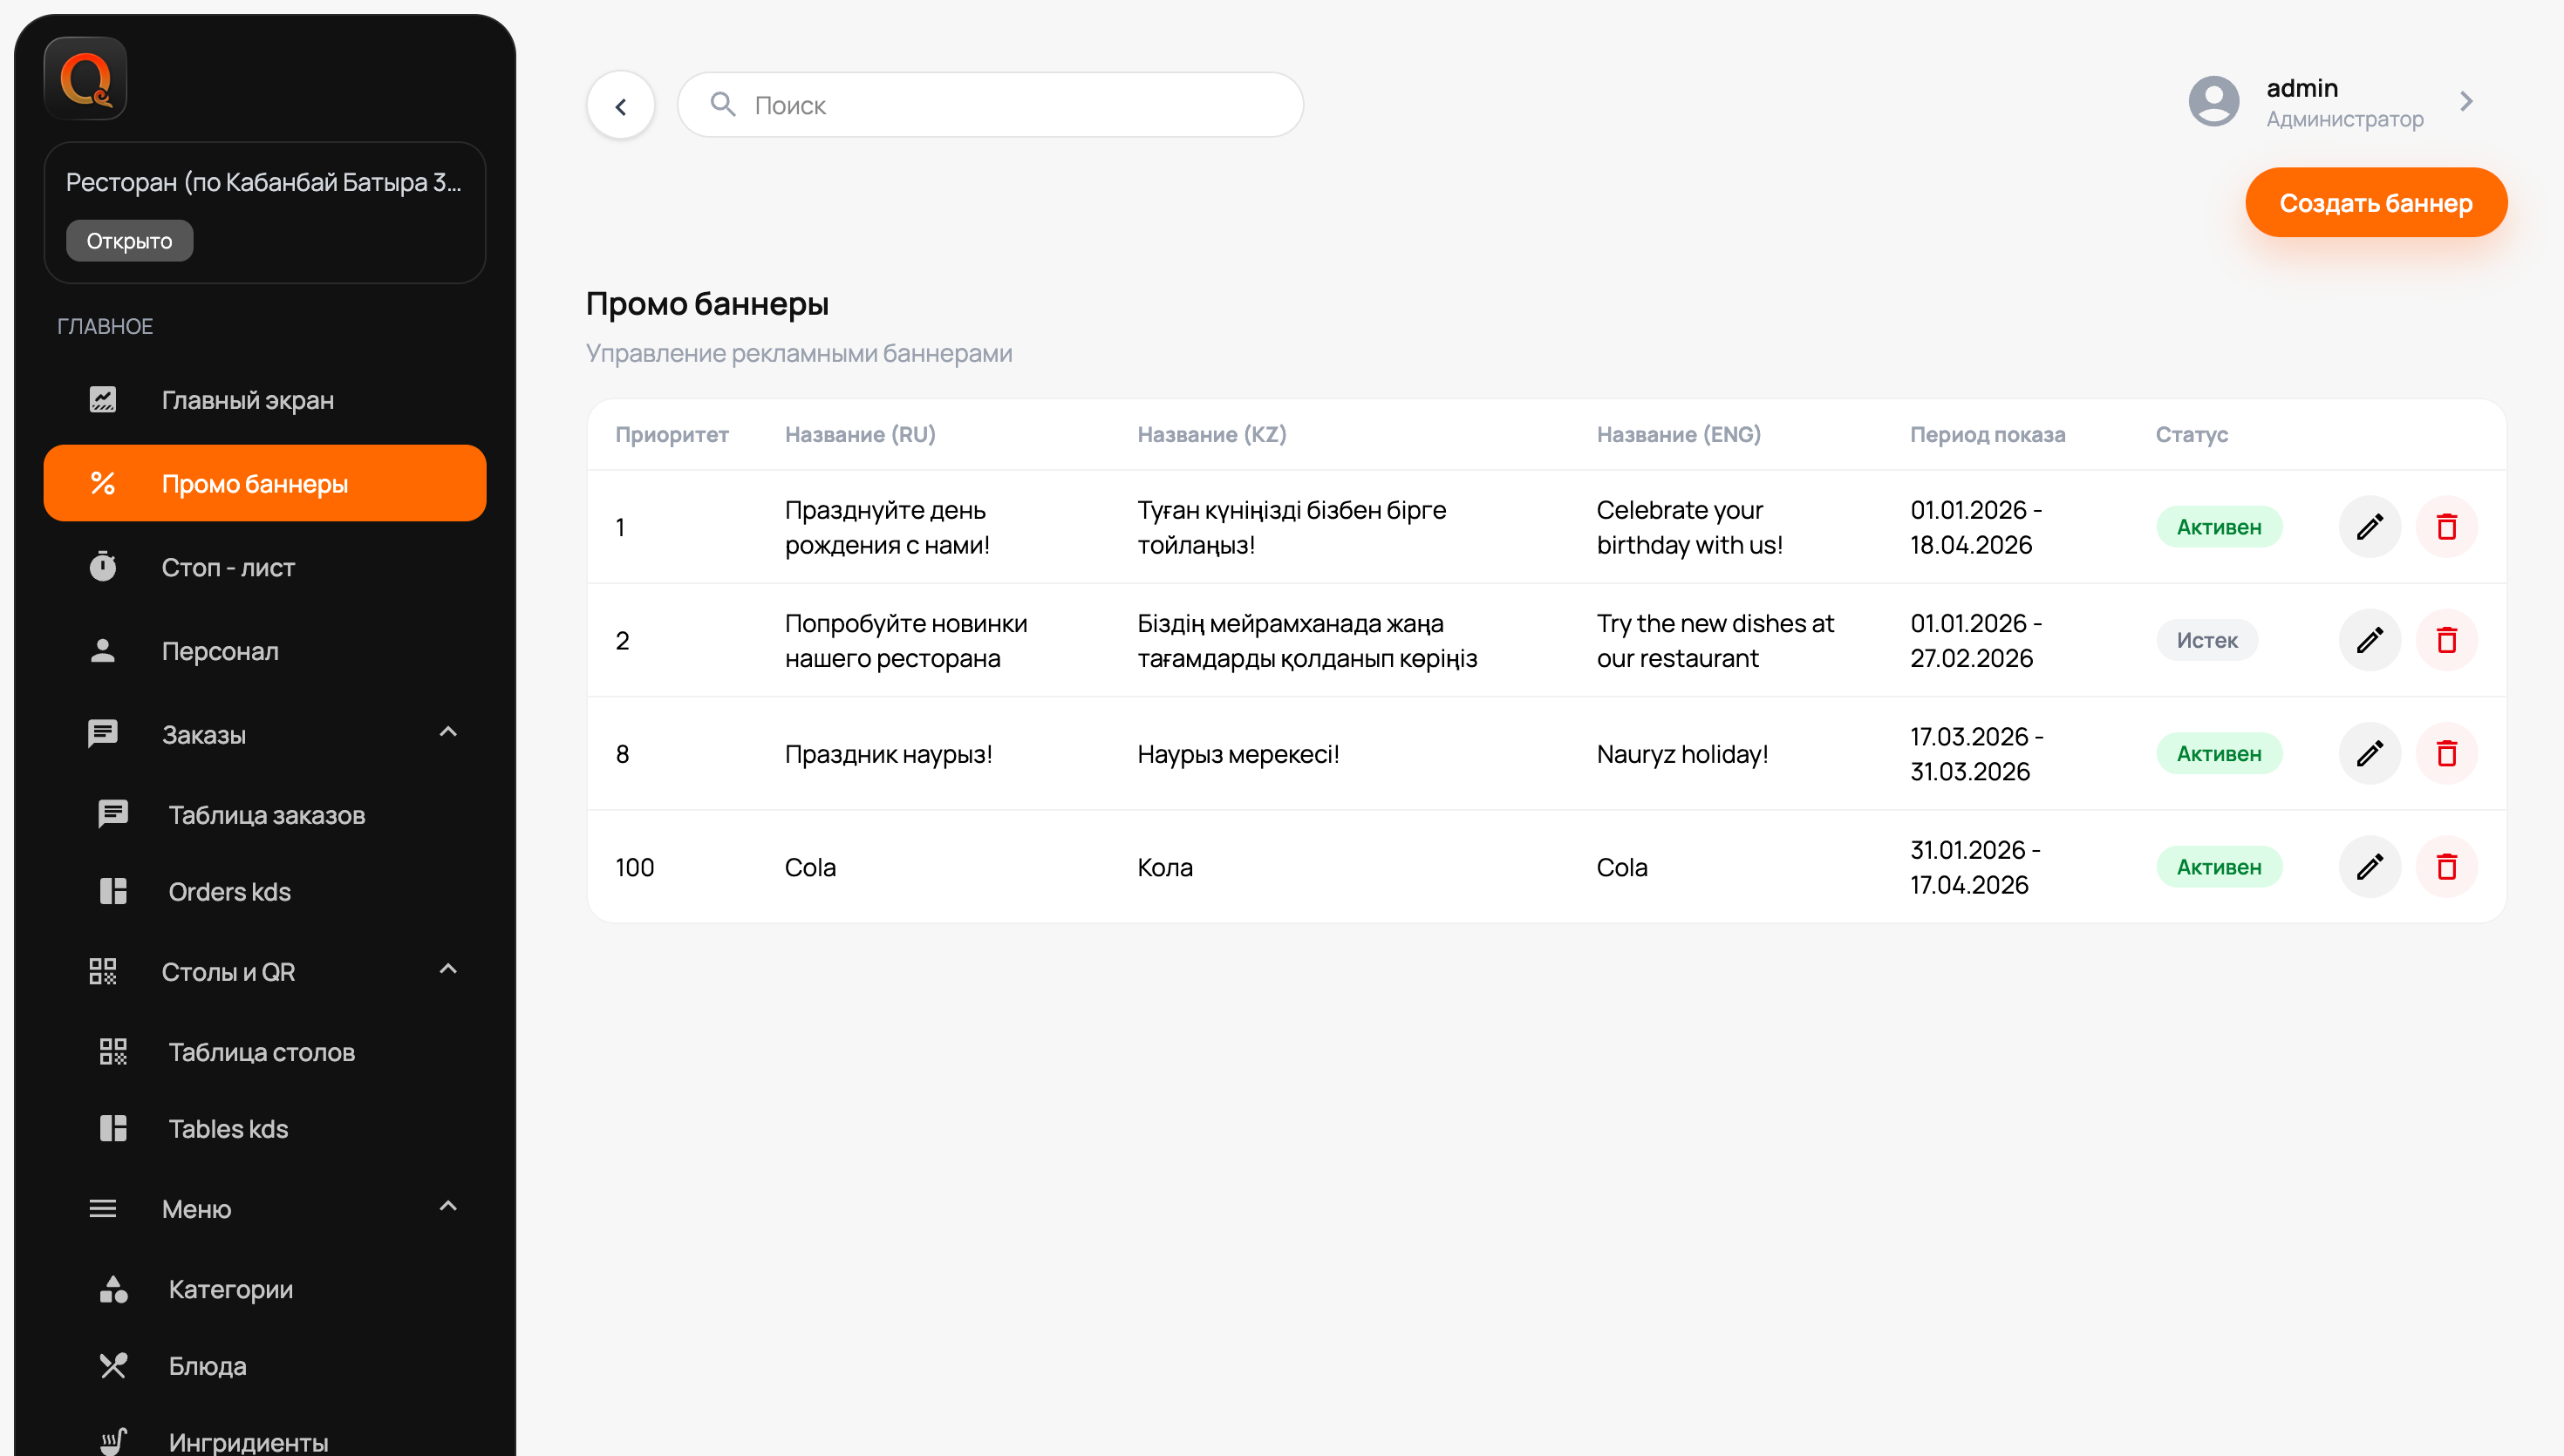Collapse the Меню section

(x=448, y=1207)
